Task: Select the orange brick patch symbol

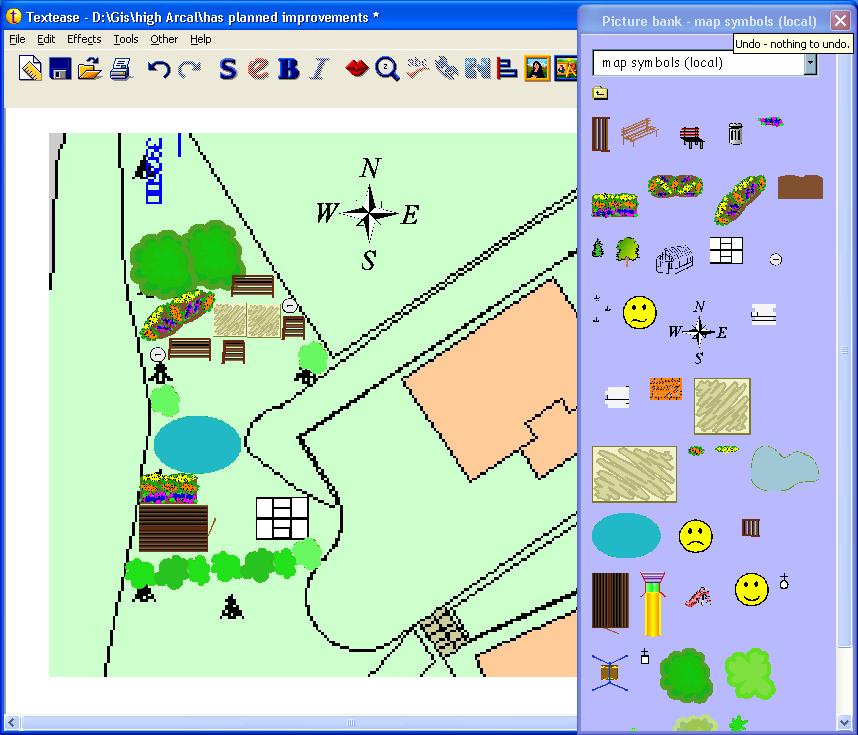Action: pyautogui.click(x=665, y=389)
